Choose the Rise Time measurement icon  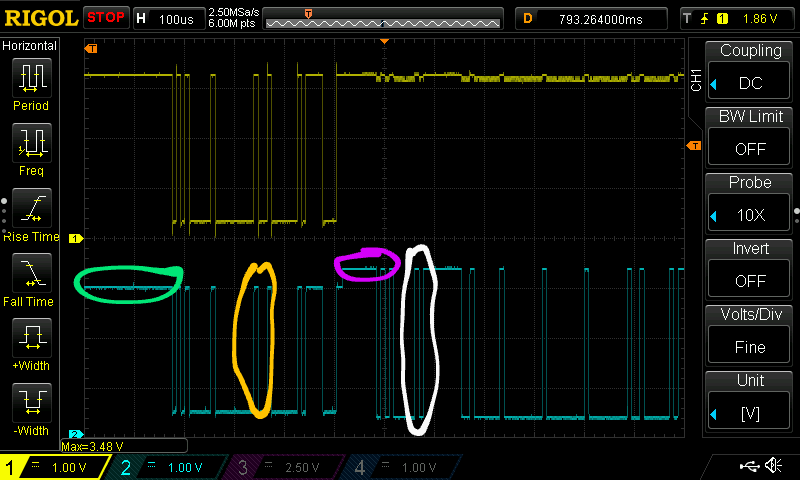pyautogui.click(x=31, y=208)
